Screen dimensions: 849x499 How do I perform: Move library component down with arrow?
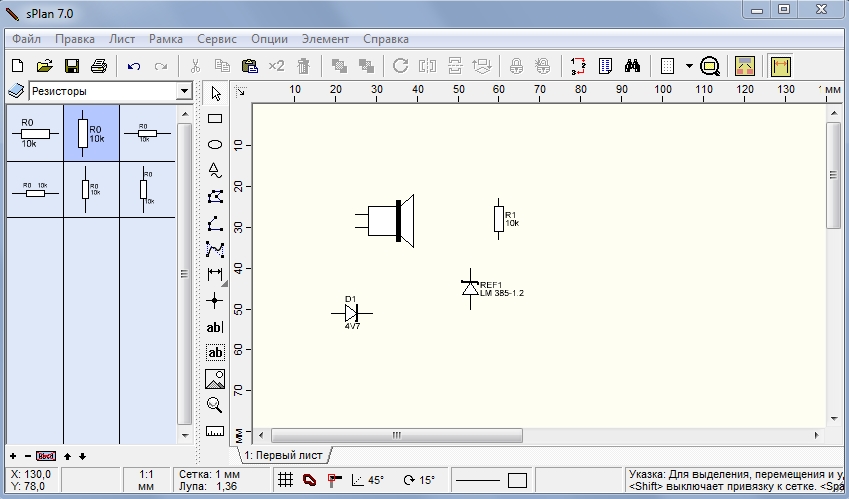point(82,456)
